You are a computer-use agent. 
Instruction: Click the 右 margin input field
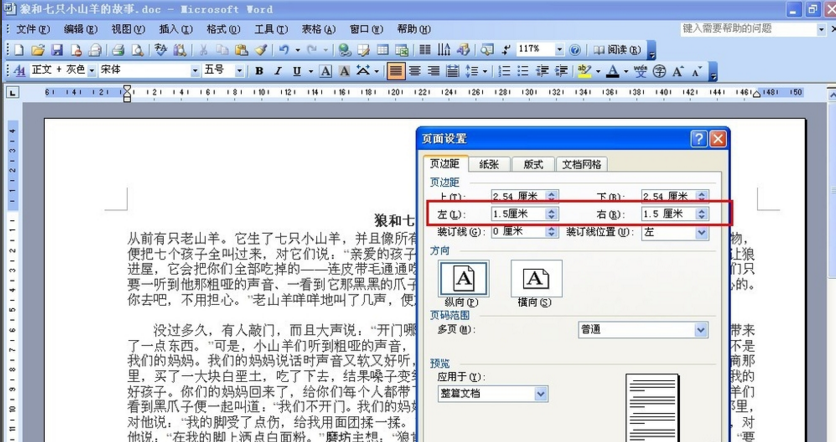coord(669,214)
